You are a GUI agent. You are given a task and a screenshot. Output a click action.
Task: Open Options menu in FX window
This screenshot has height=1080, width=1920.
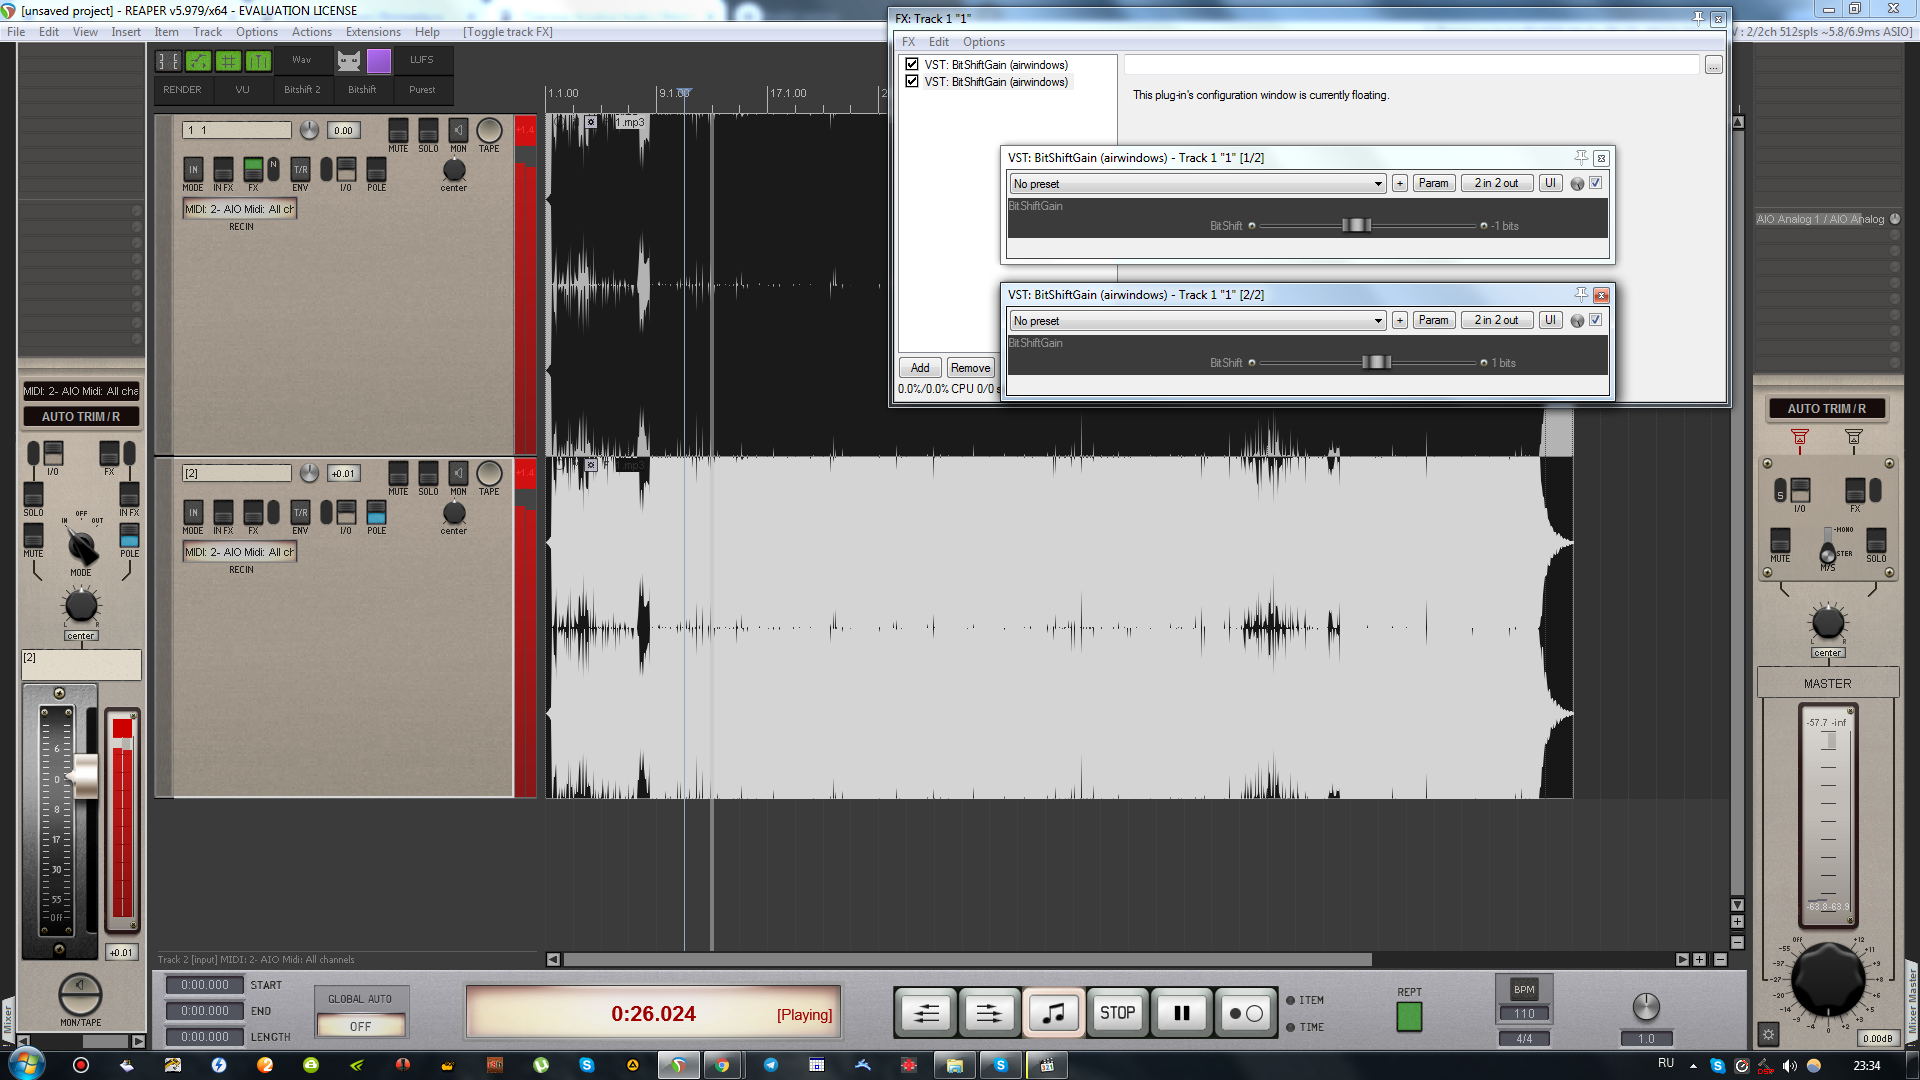pos(983,42)
